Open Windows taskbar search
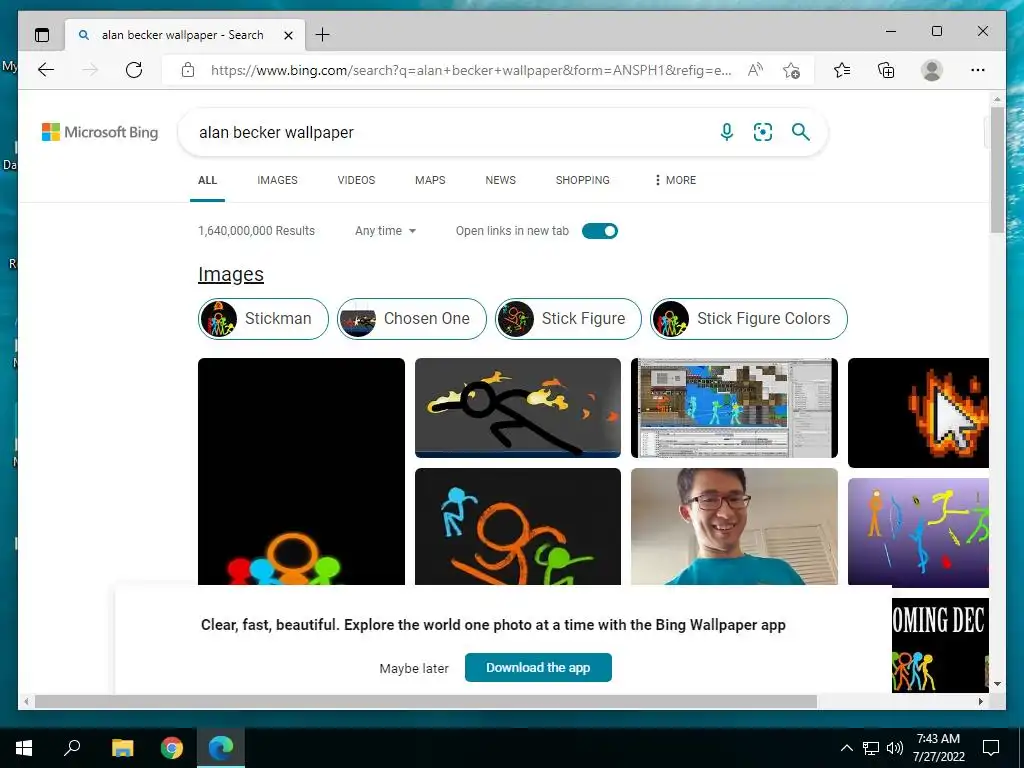This screenshot has height=768, width=1024. [x=72, y=747]
